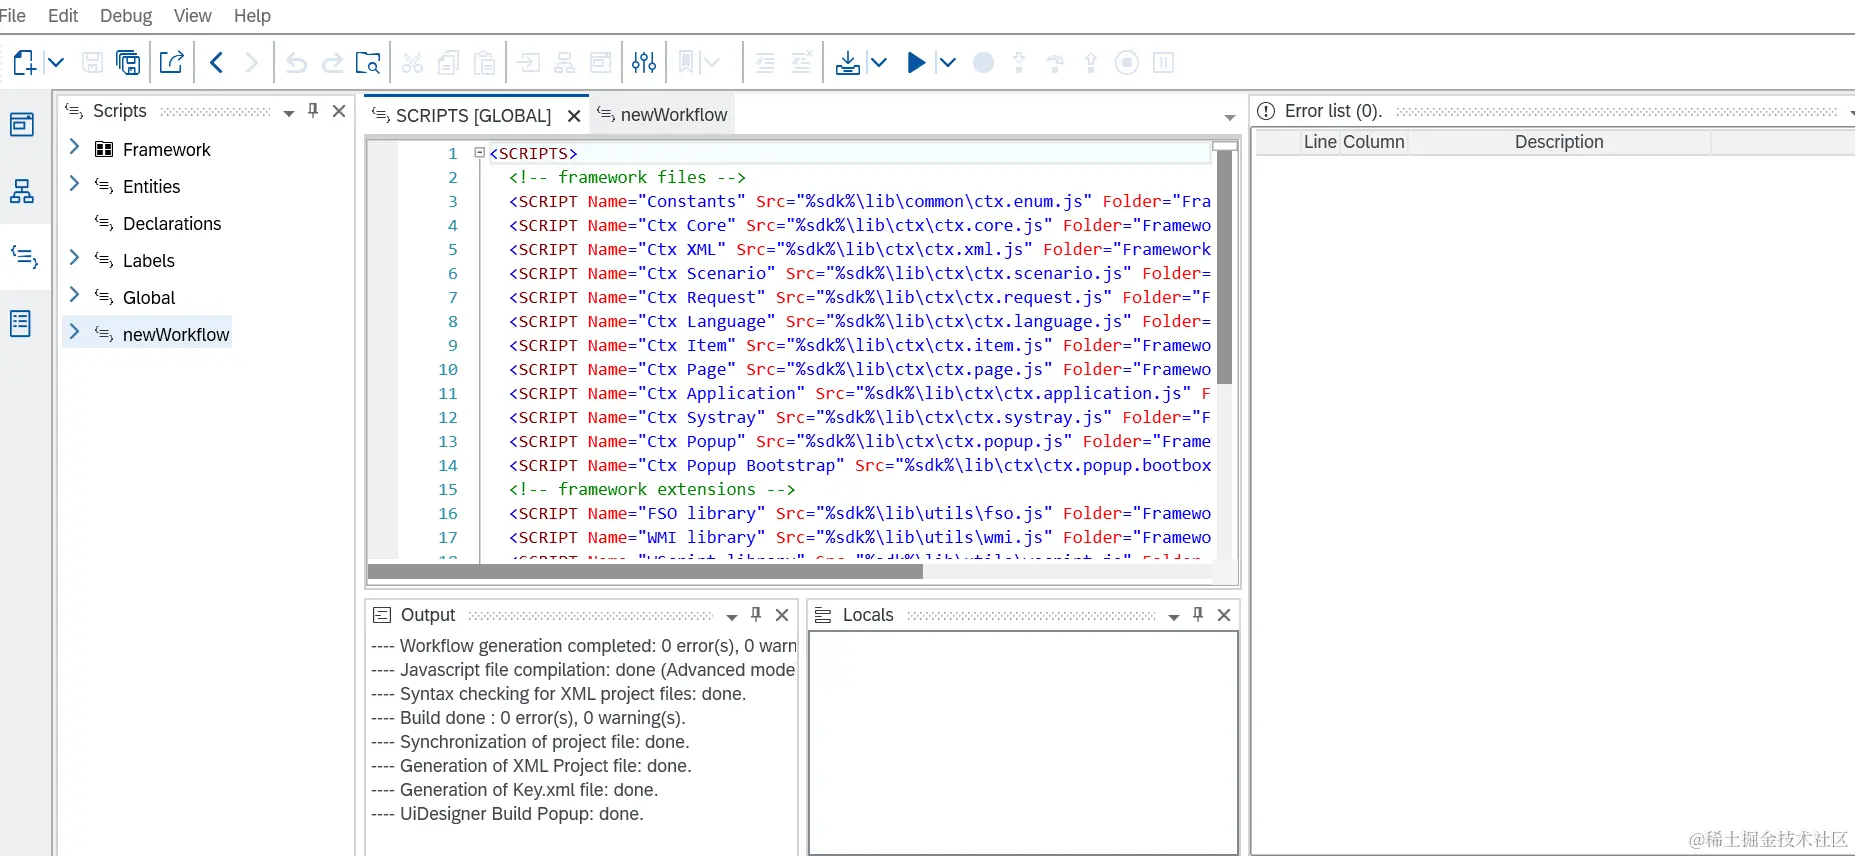This screenshot has width=1855, height=856.
Task: Click the Export project icon
Action: click(x=172, y=62)
